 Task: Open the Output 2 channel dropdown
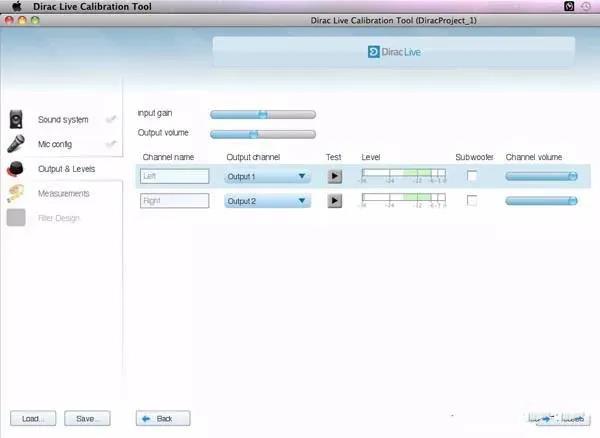(267, 201)
